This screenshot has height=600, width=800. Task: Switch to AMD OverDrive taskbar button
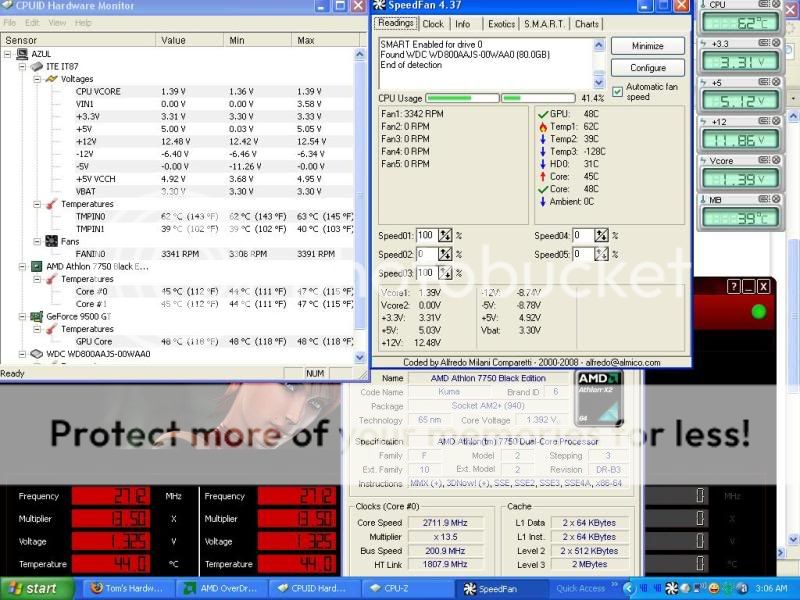tap(221, 589)
